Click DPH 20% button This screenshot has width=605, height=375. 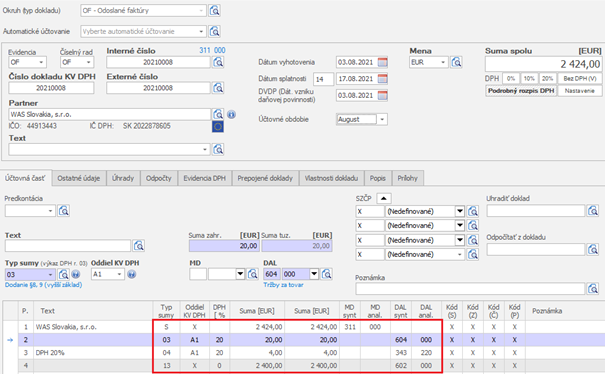coord(548,79)
